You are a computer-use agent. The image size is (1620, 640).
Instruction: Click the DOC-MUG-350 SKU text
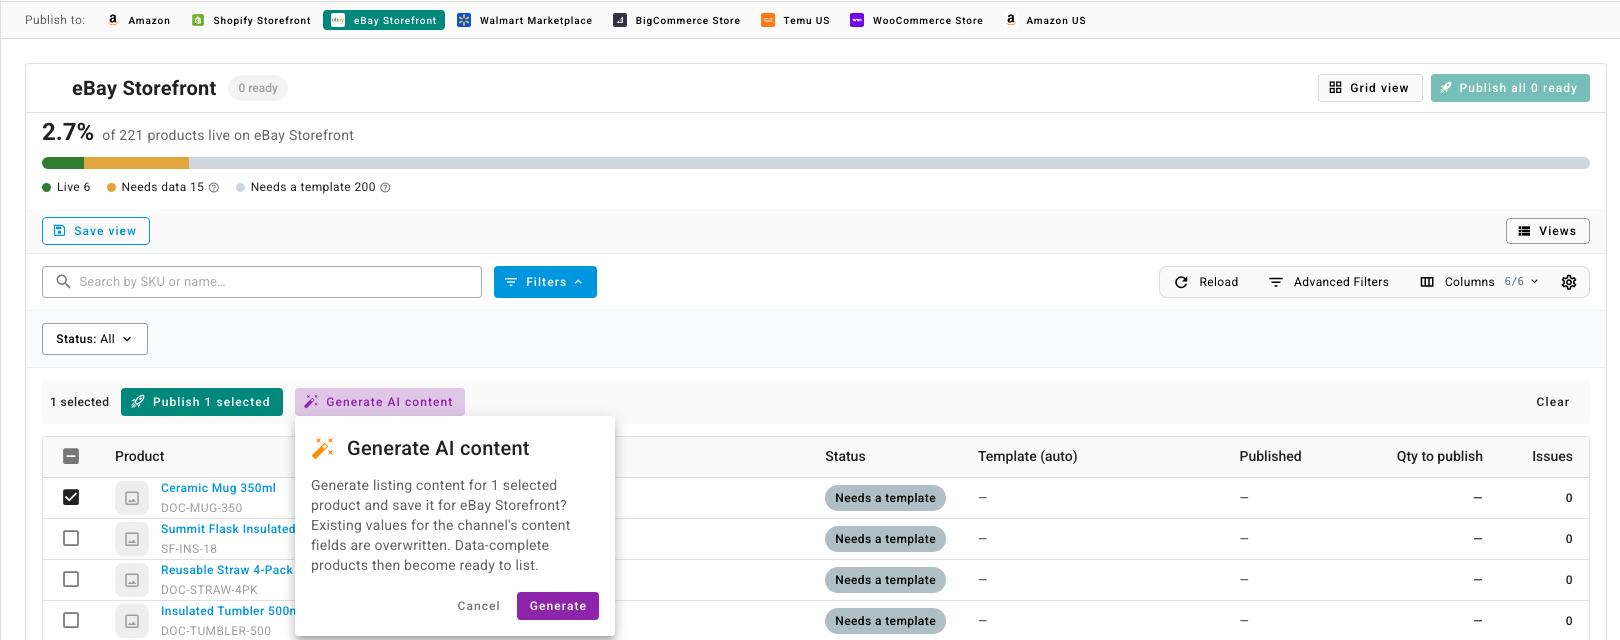tap(201, 508)
